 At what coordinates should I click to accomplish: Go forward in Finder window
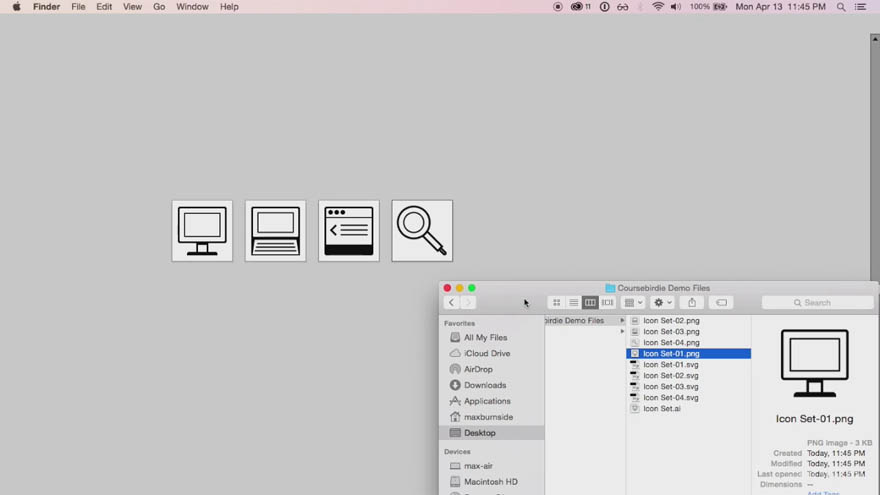coord(468,302)
